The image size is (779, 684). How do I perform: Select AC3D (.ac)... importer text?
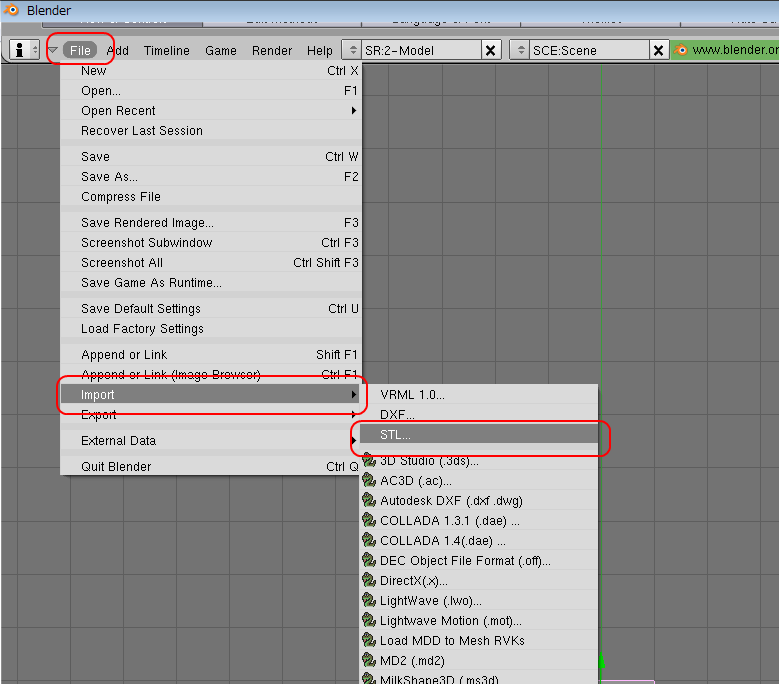(416, 481)
